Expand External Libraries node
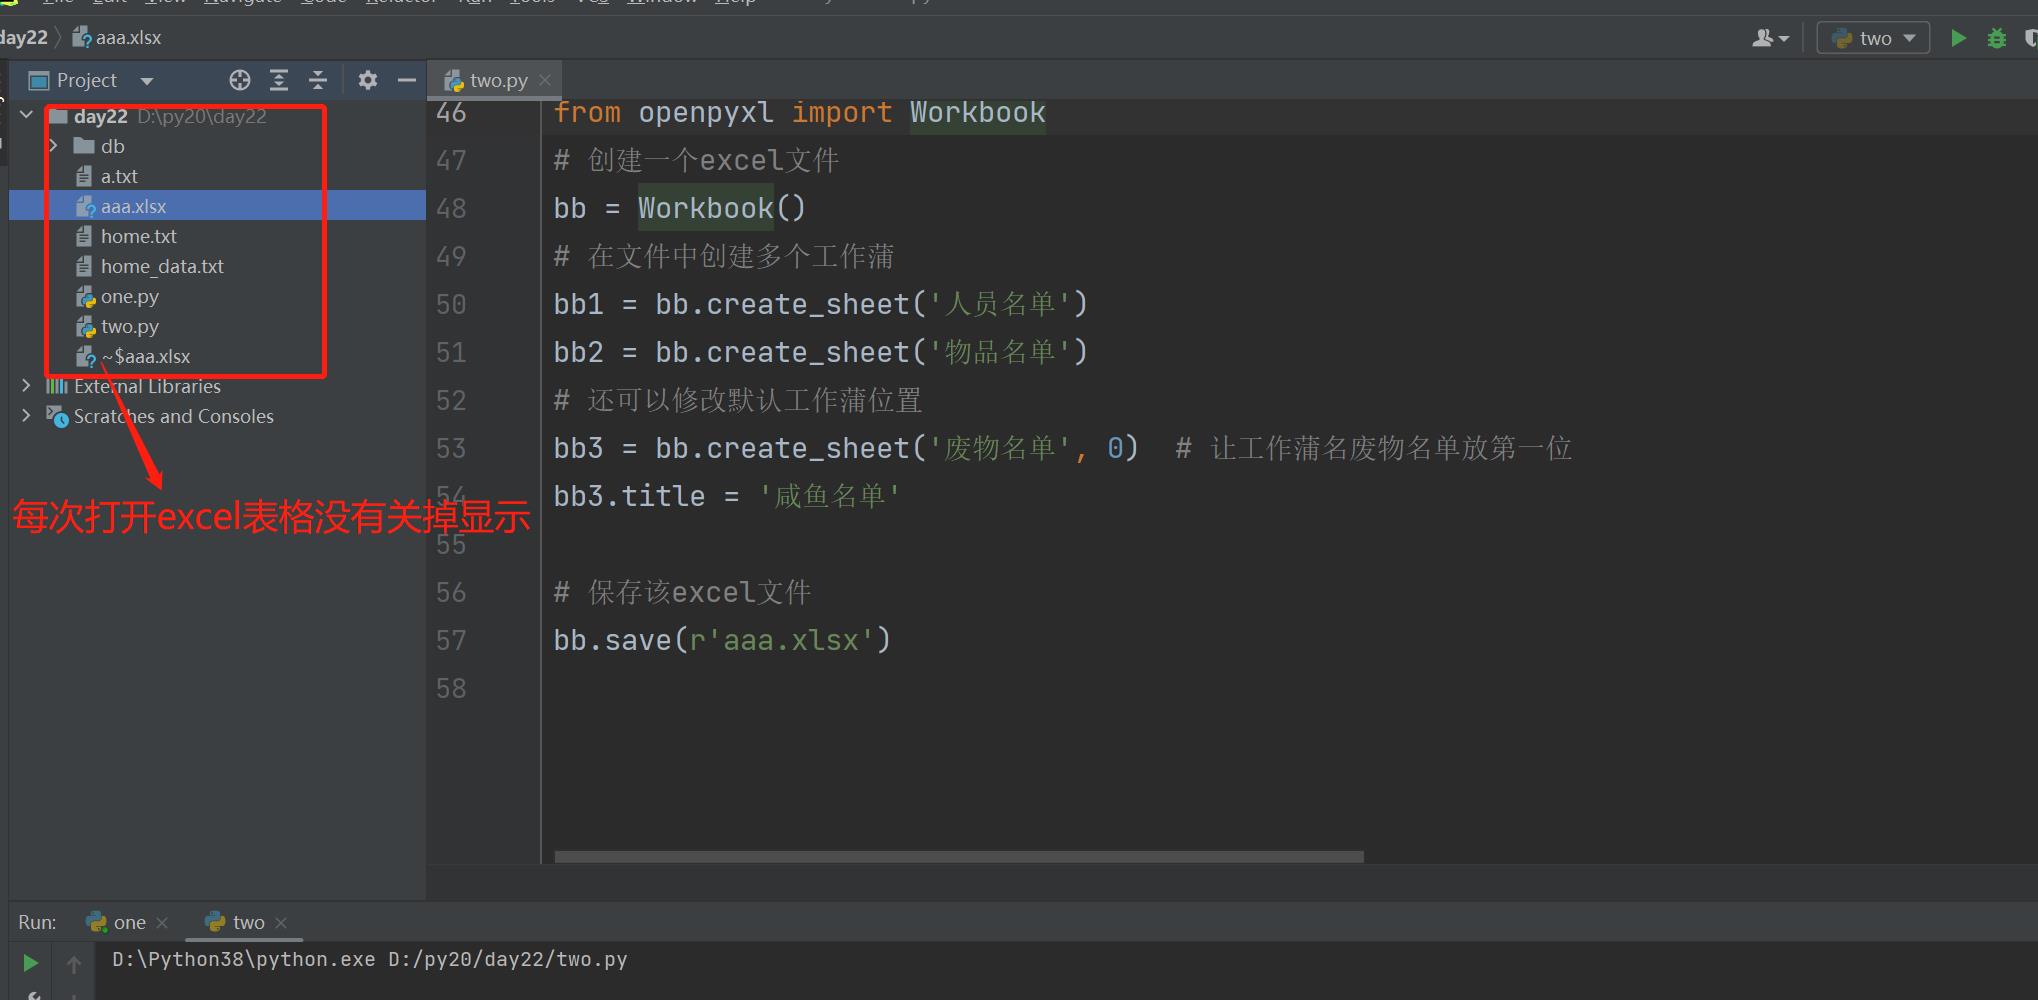This screenshot has width=2038, height=1000. (27, 386)
